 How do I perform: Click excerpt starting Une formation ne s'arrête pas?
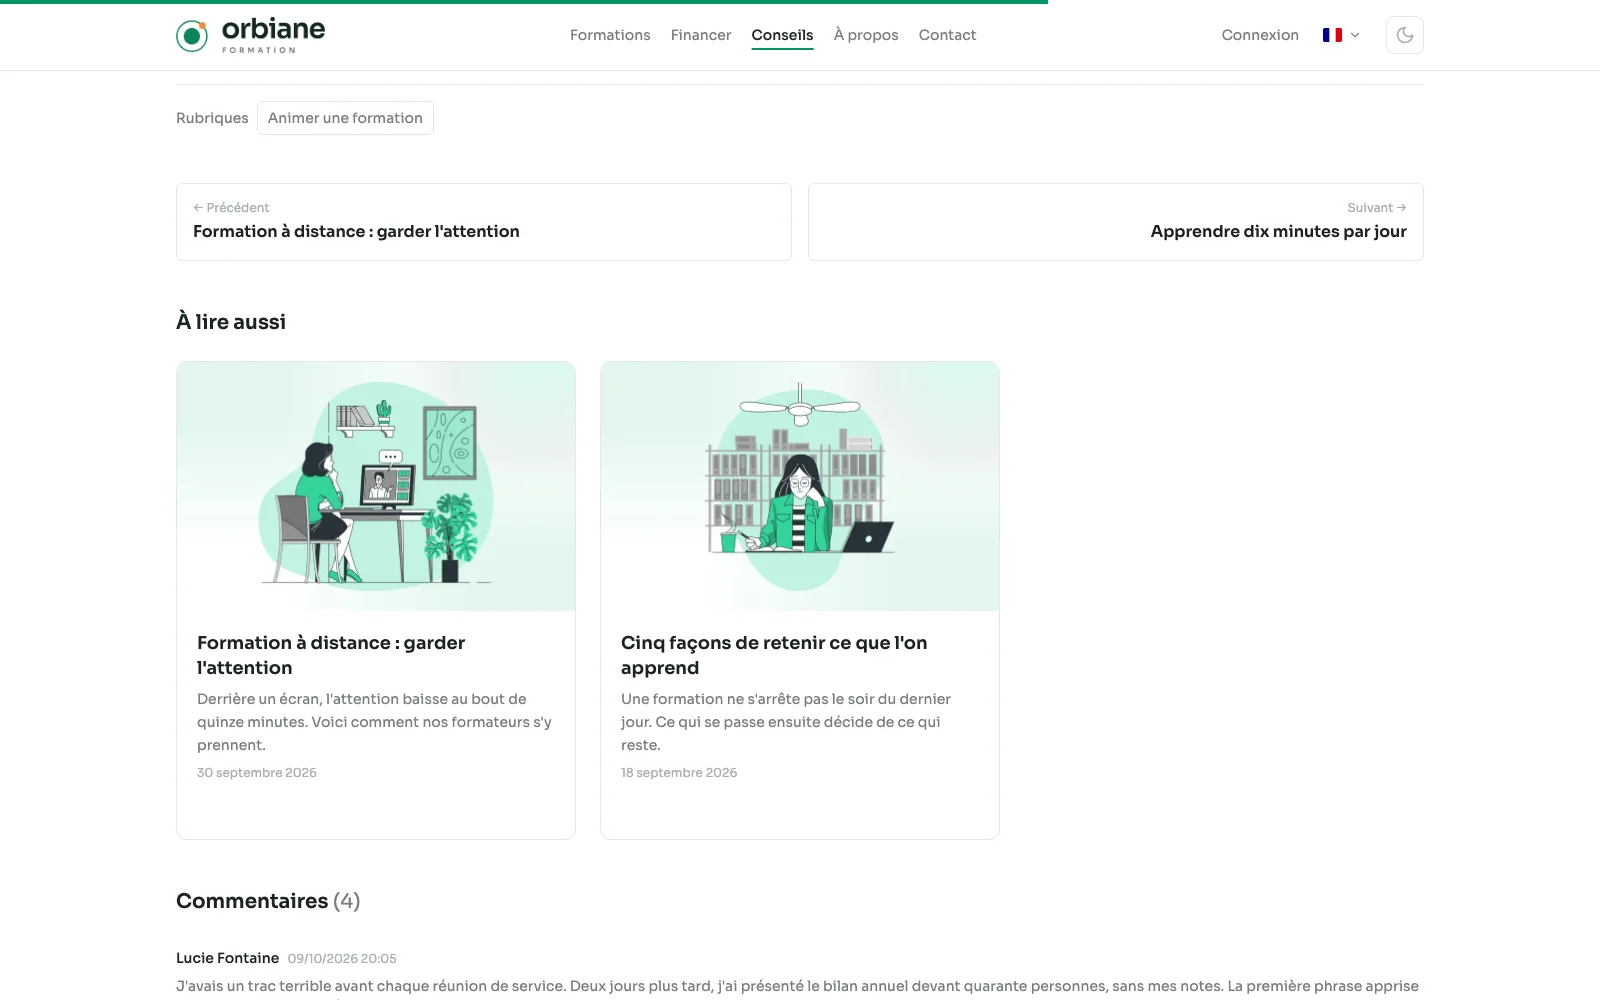(x=786, y=722)
